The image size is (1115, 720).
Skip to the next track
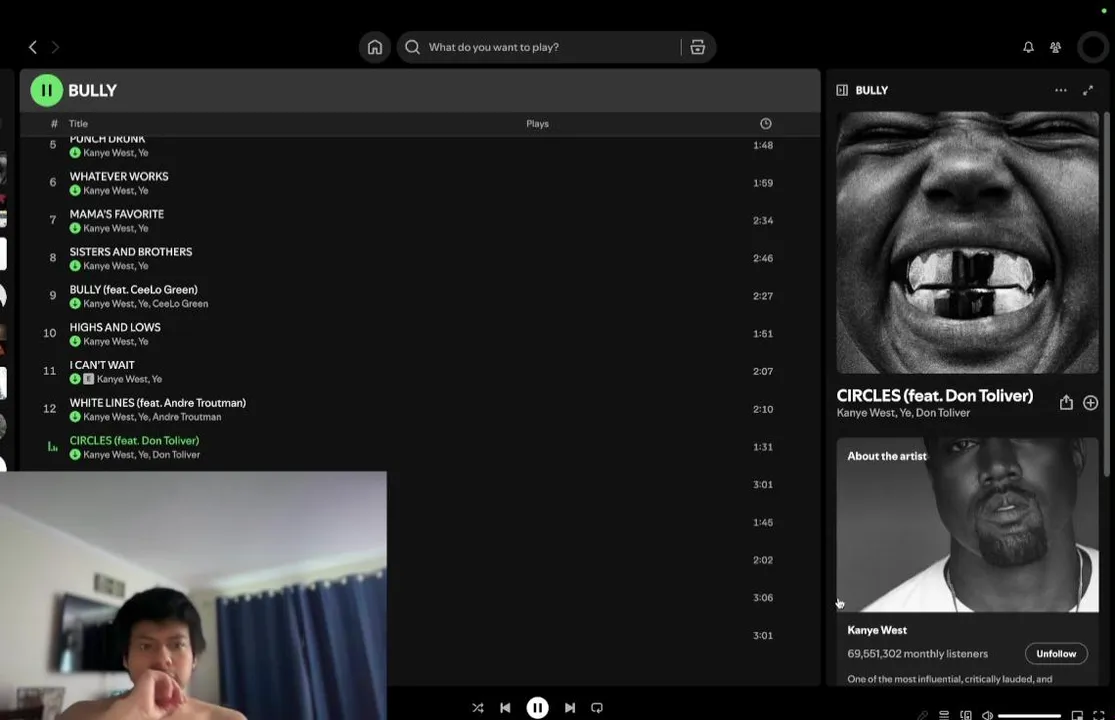pyautogui.click(x=570, y=708)
